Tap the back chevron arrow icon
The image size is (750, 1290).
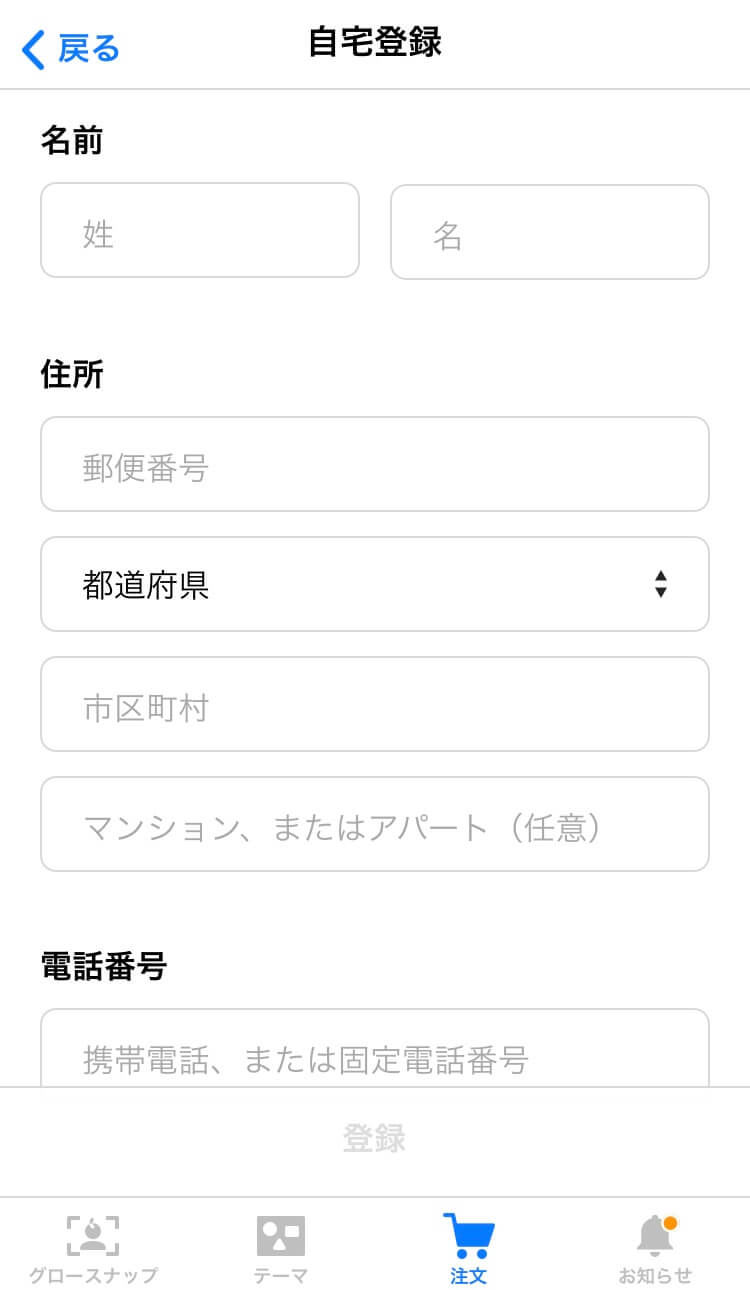(x=33, y=49)
